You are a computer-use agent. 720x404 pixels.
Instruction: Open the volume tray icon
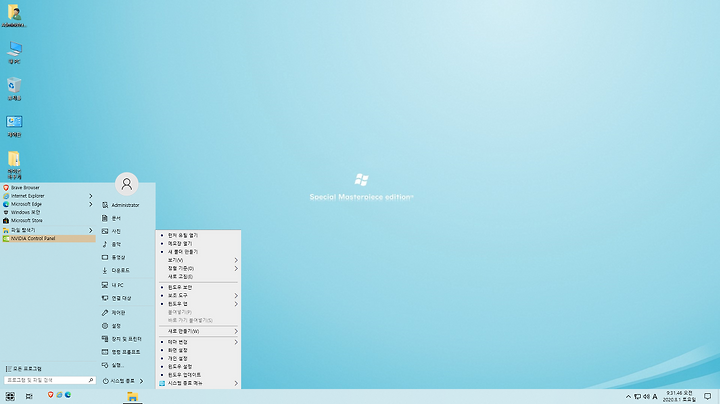(646, 397)
